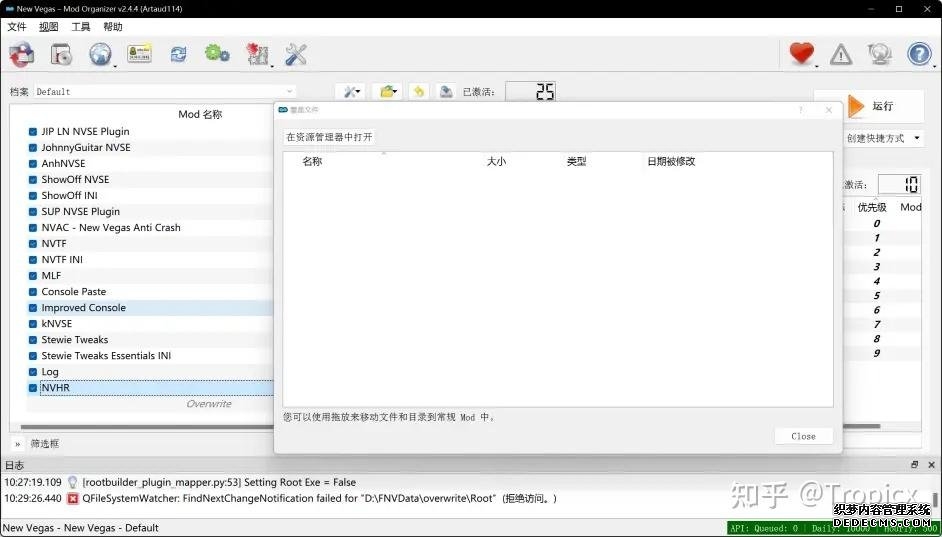Open the Default profile dropdown

165,92
